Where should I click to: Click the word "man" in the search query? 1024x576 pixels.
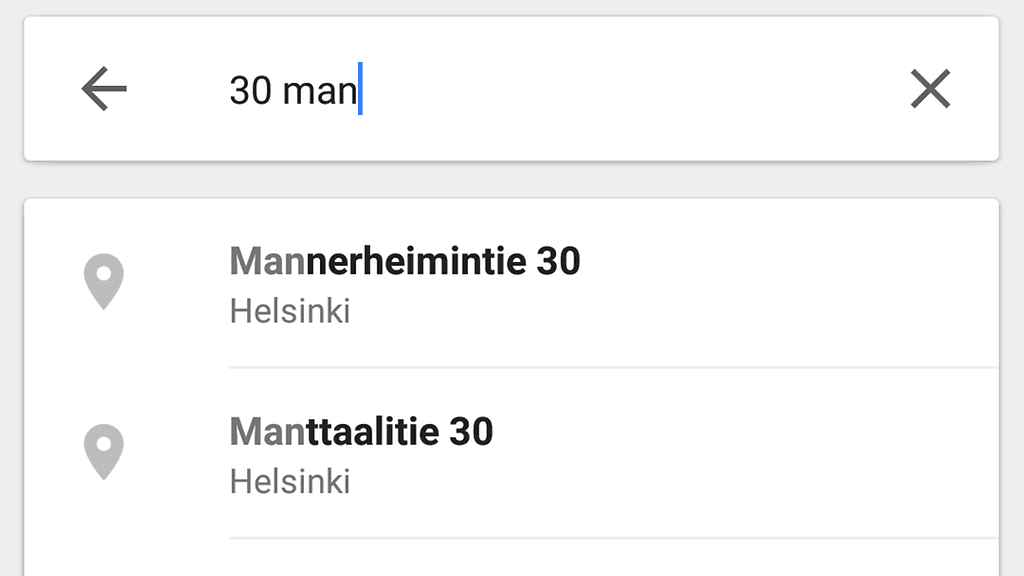coord(319,91)
